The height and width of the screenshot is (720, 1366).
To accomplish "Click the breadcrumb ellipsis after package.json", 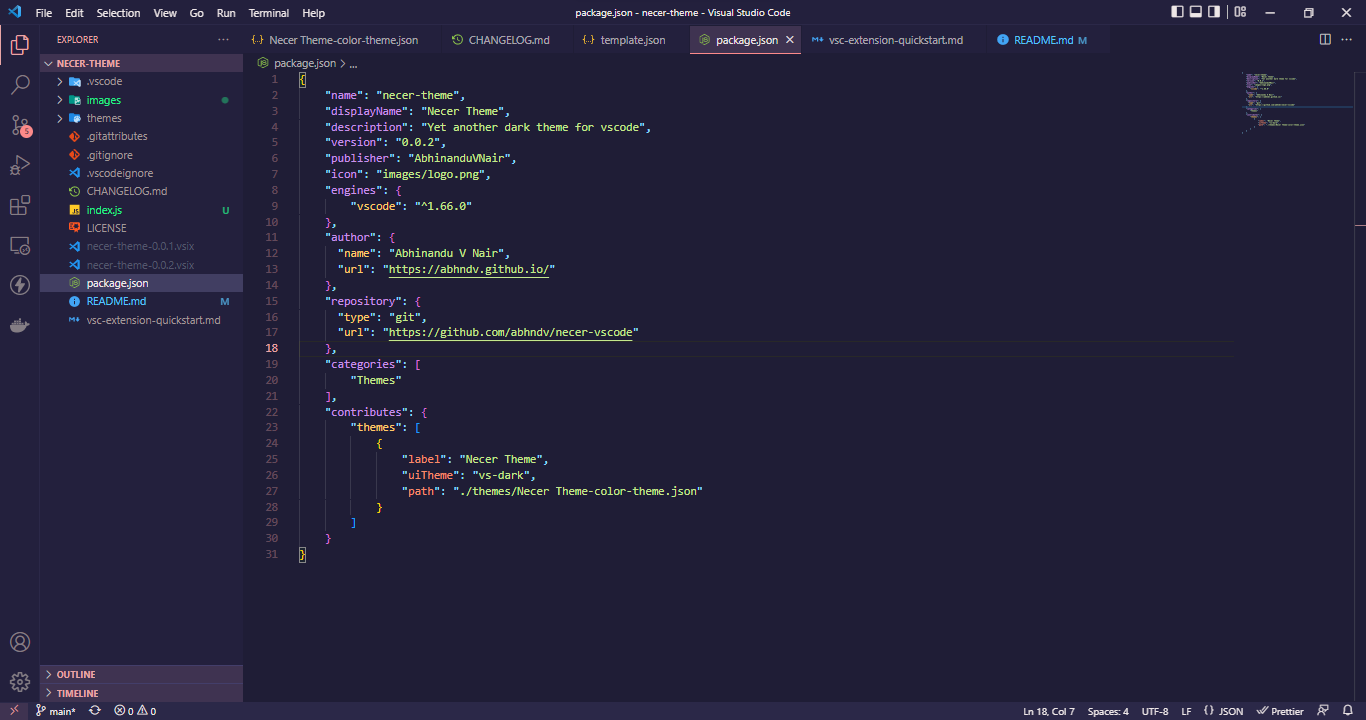I will pos(353,62).
